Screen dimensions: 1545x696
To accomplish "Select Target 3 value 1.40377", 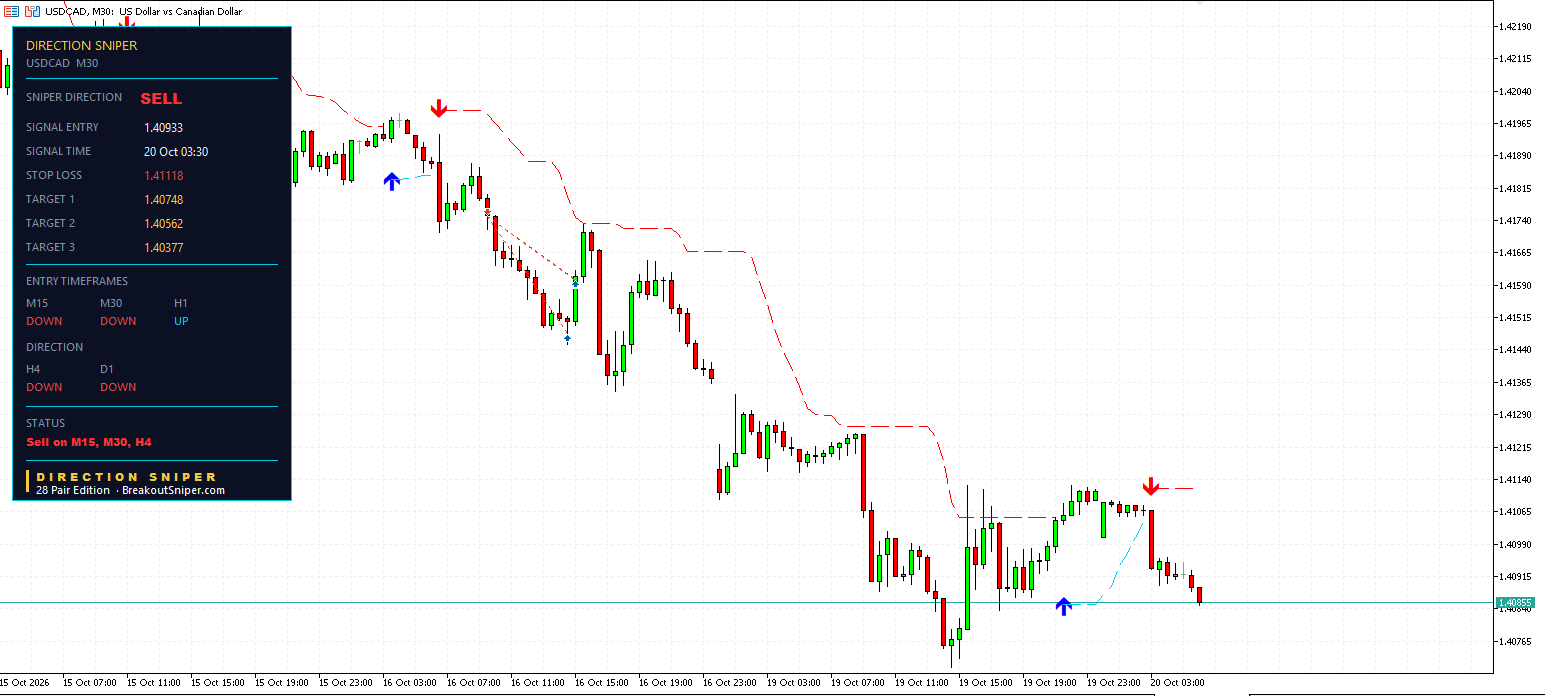I will pos(163,248).
